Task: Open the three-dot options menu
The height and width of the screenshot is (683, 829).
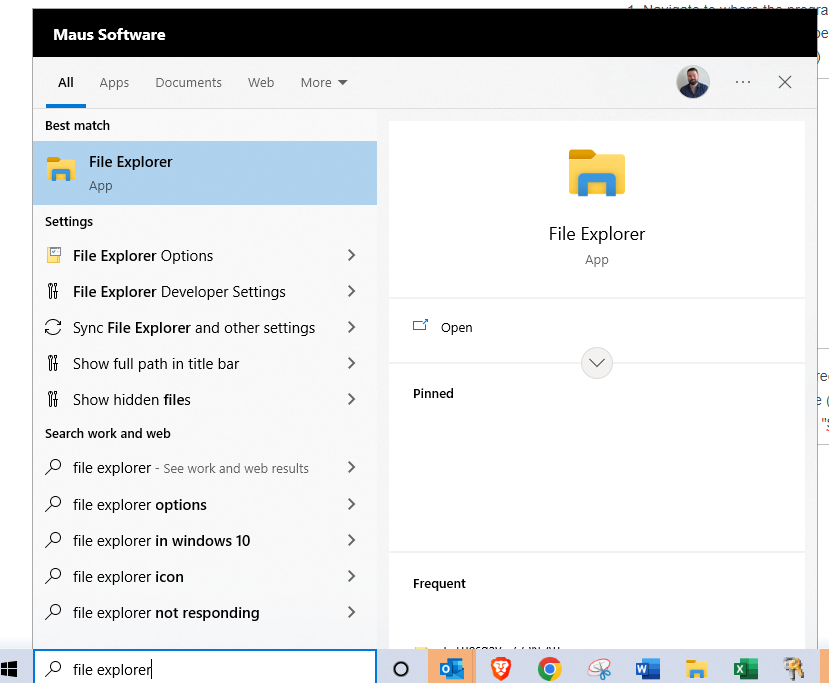Action: point(743,82)
